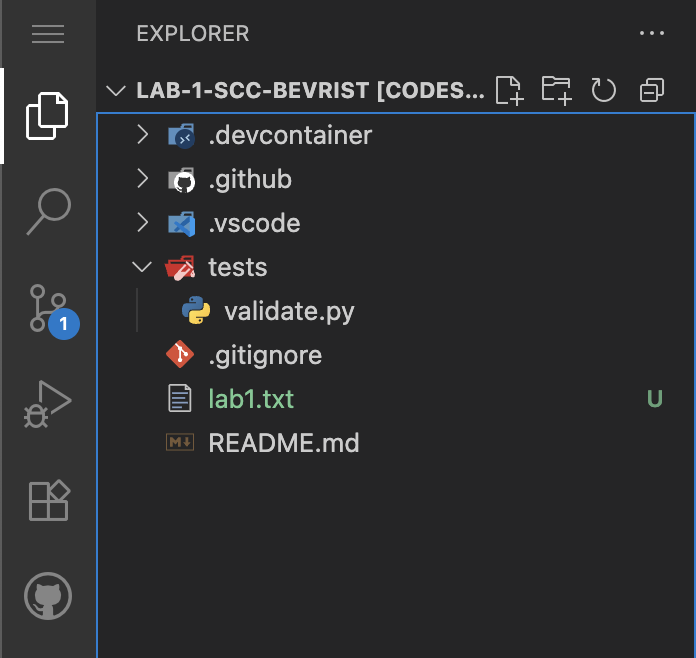Screen dimensions: 696x658
Task: Collapse the LAB-1-SCC-BEVRIST workspace section
Action: (x=116, y=91)
